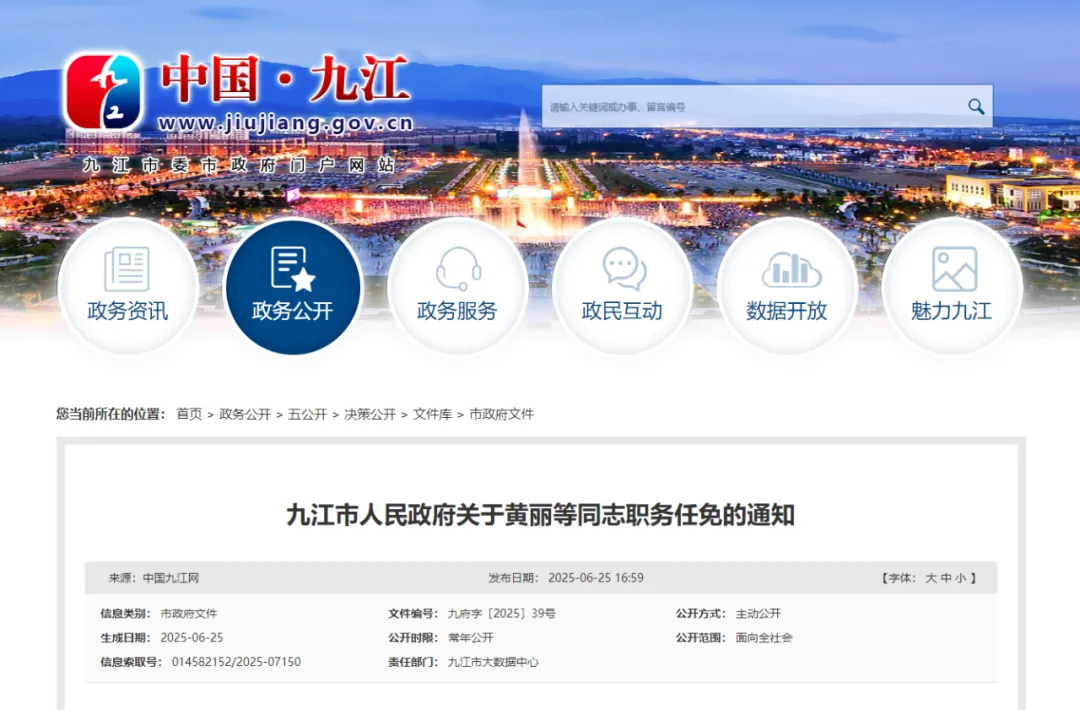Open 决策公开 breadcrumb link
This screenshot has height=710, width=1080.
pos(370,414)
